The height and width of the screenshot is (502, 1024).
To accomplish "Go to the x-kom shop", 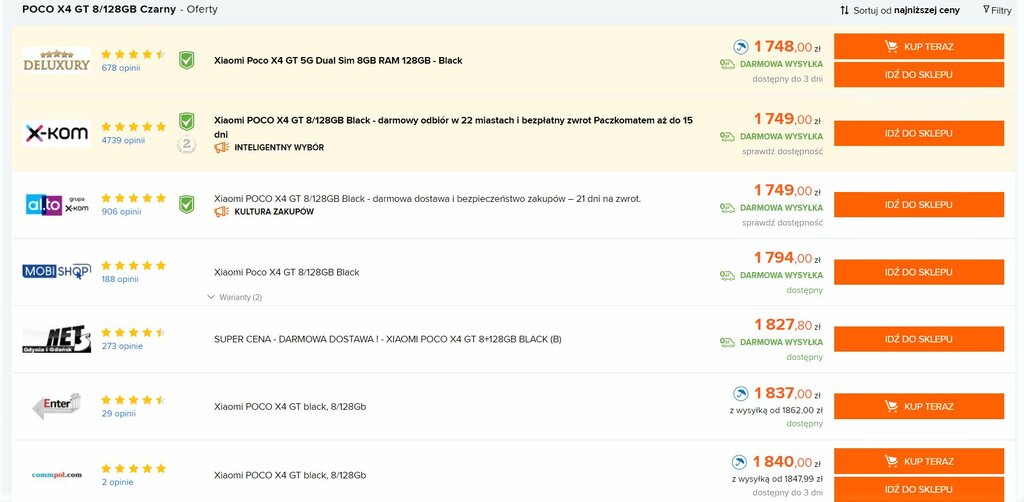I will [918, 133].
